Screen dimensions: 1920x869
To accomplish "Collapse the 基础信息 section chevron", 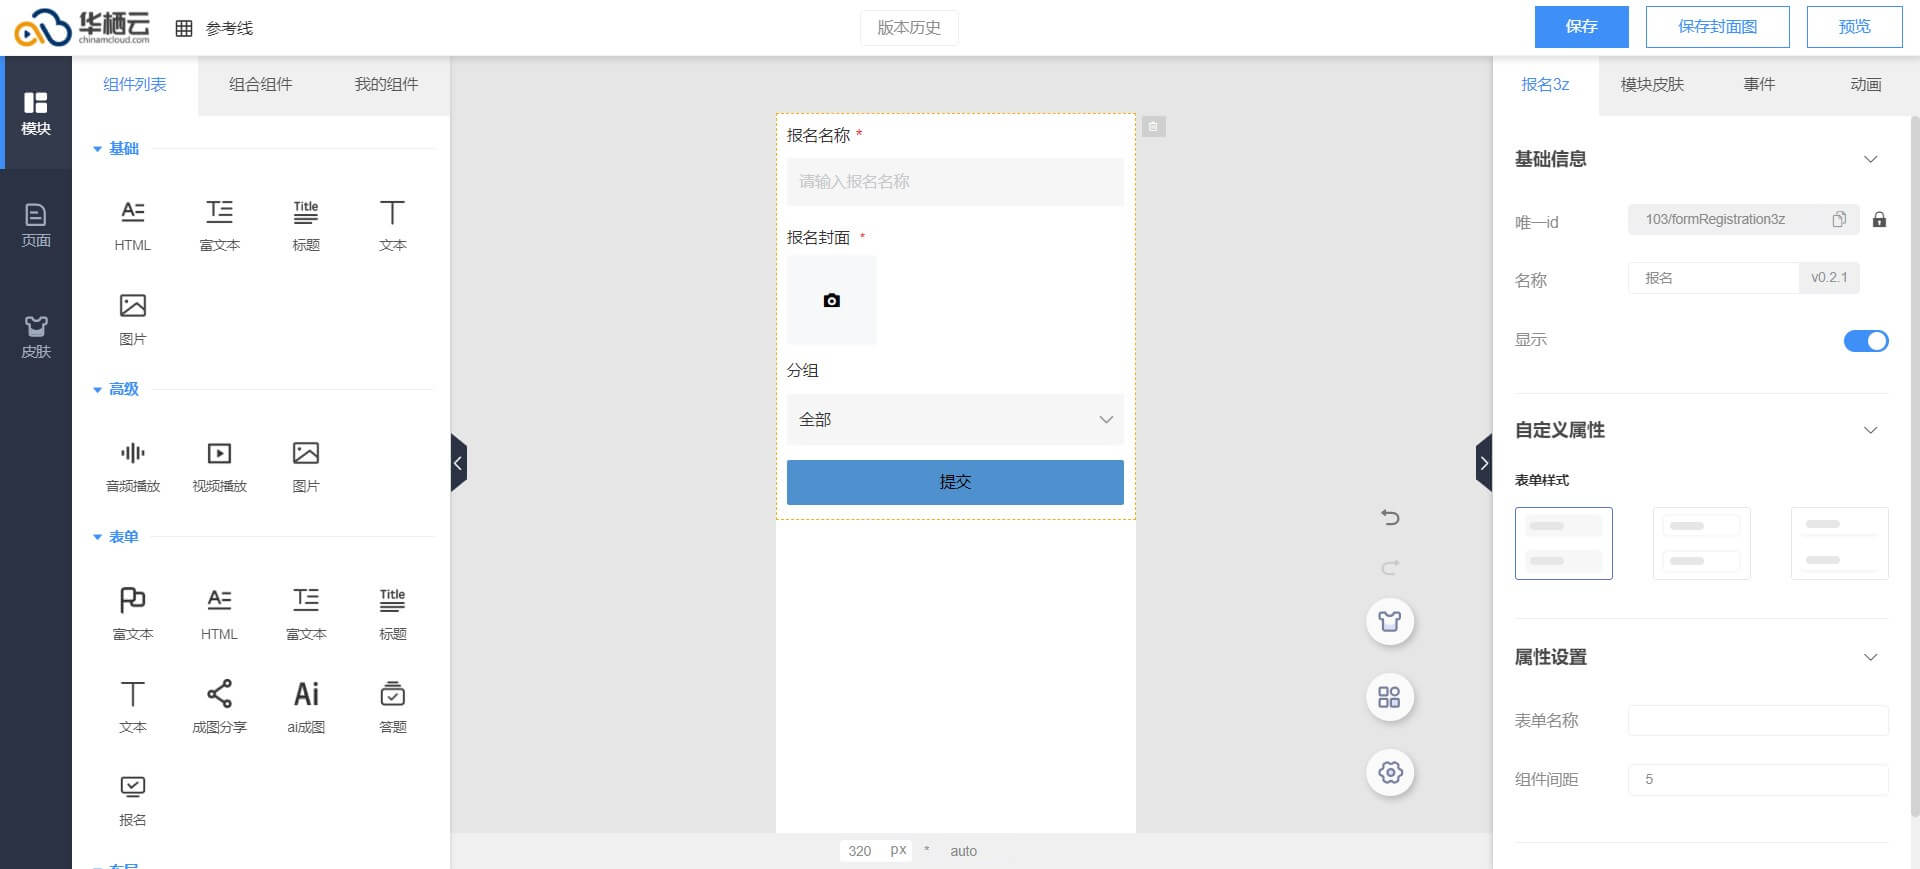I will click(1870, 160).
